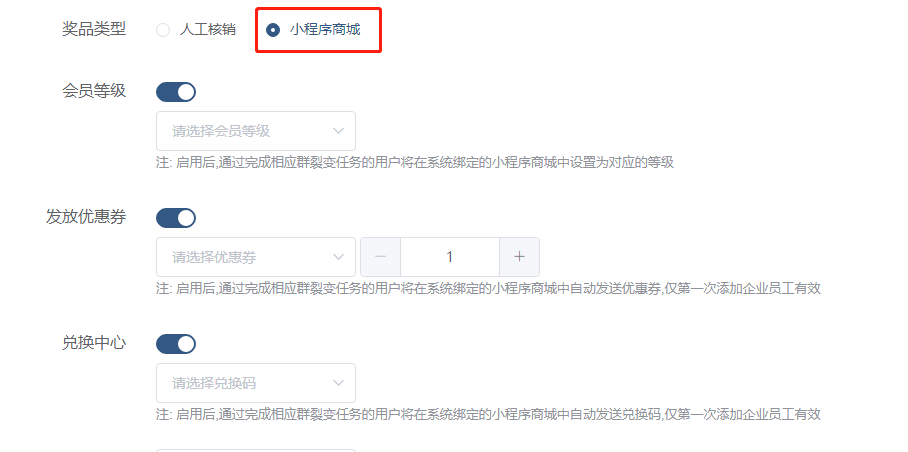This screenshot has width=908, height=452.
Task: Click chevron arrow in 兑换码 select box
Action: (x=339, y=383)
